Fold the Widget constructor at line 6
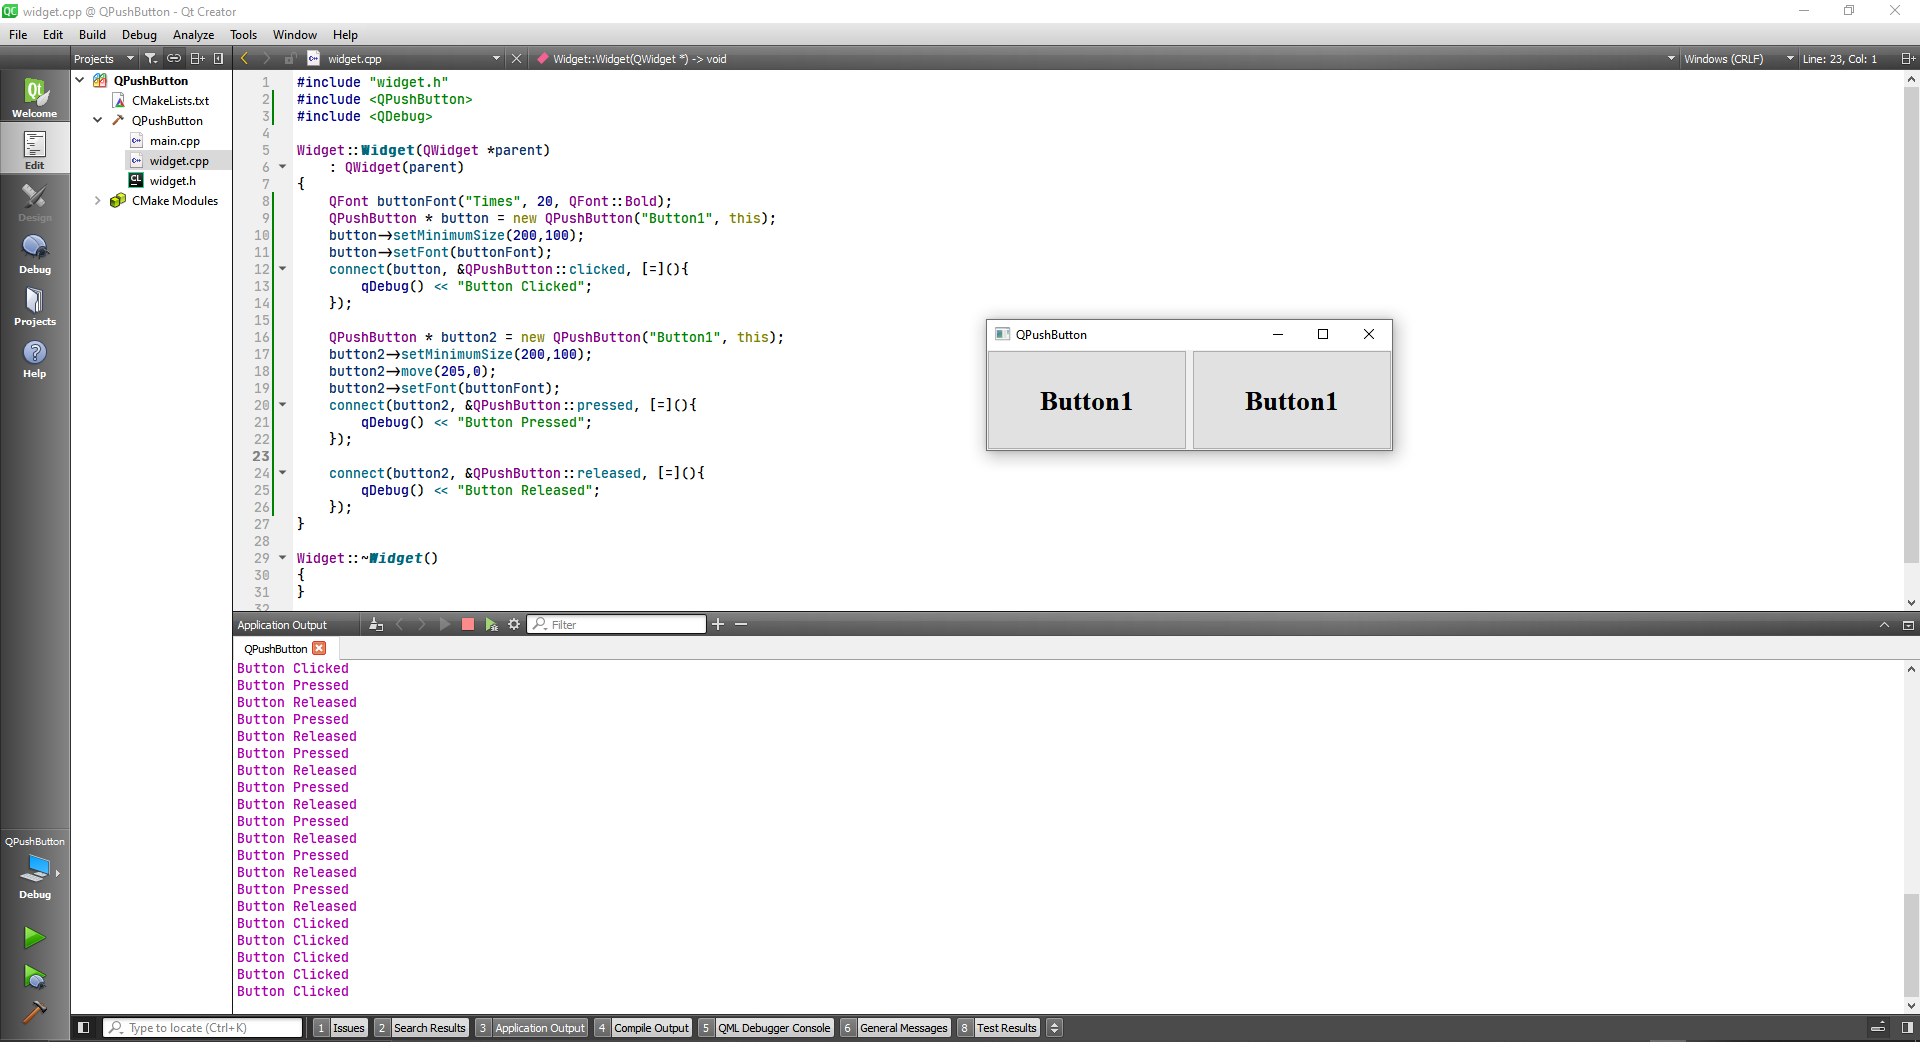The height and width of the screenshot is (1042, 1920). tap(282, 167)
